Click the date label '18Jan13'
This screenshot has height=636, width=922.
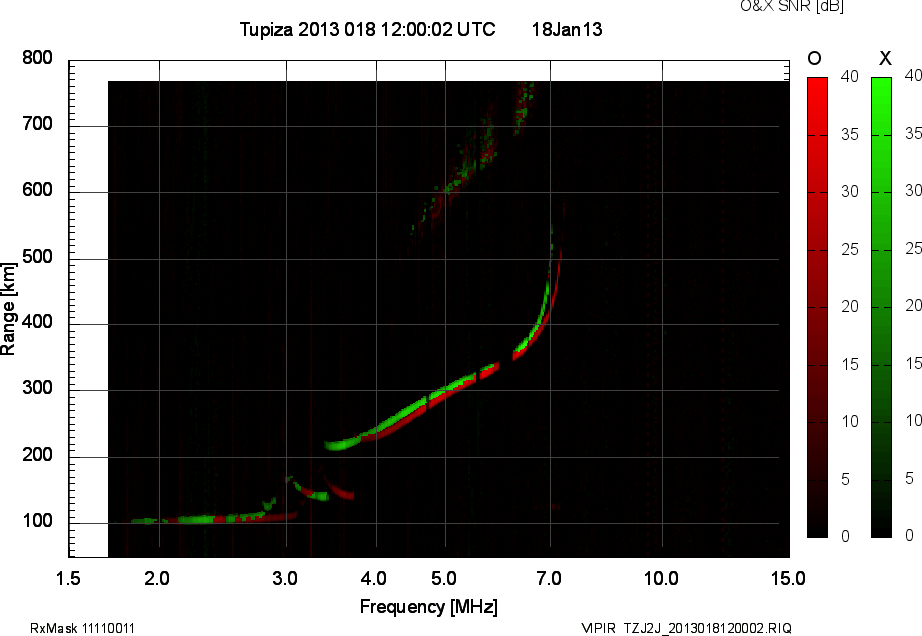[x=567, y=29]
